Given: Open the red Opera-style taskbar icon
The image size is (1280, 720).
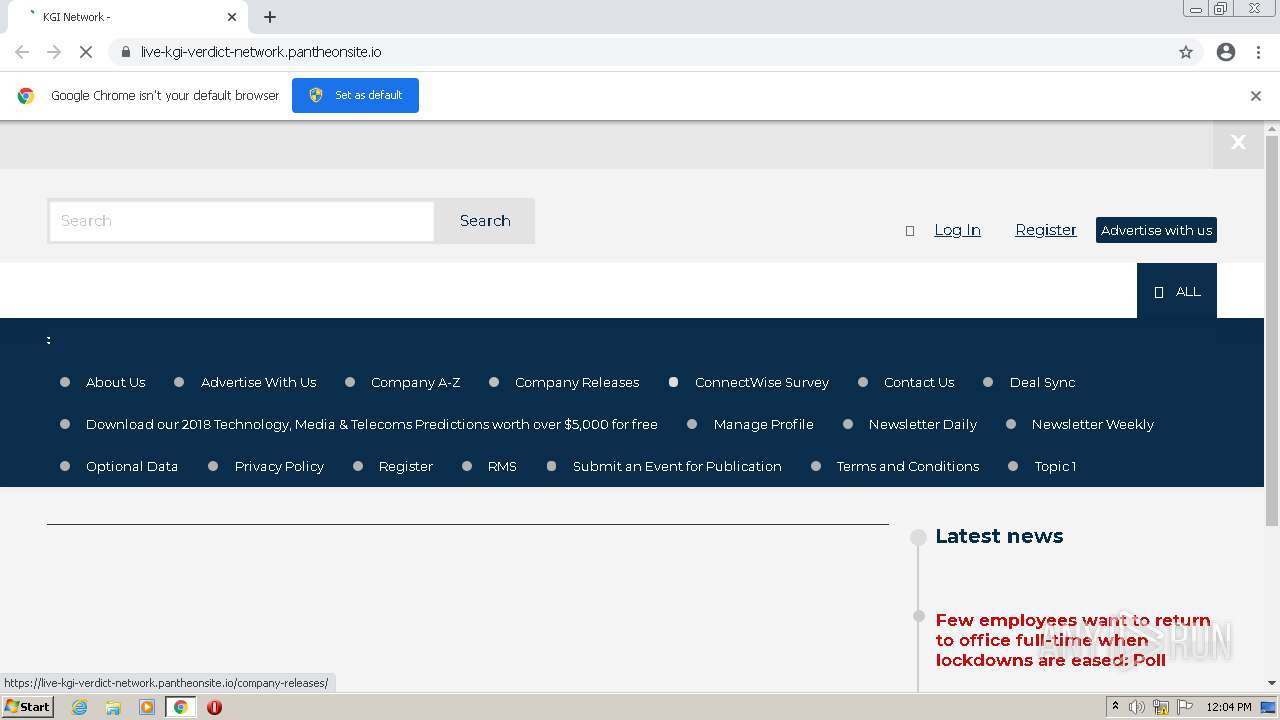Looking at the screenshot, I should (x=214, y=707).
